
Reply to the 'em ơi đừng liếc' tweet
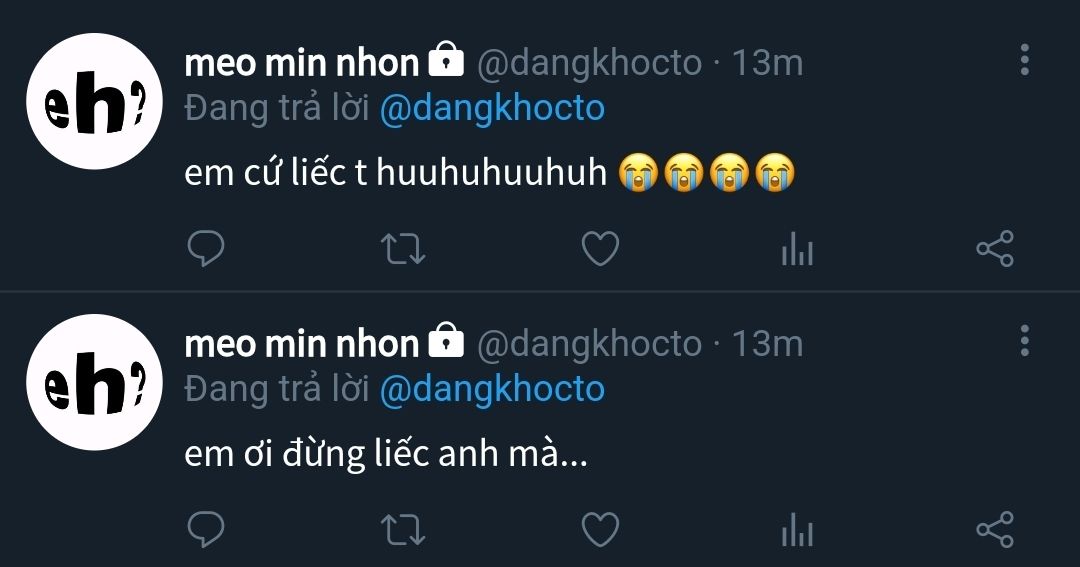tap(206, 529)
